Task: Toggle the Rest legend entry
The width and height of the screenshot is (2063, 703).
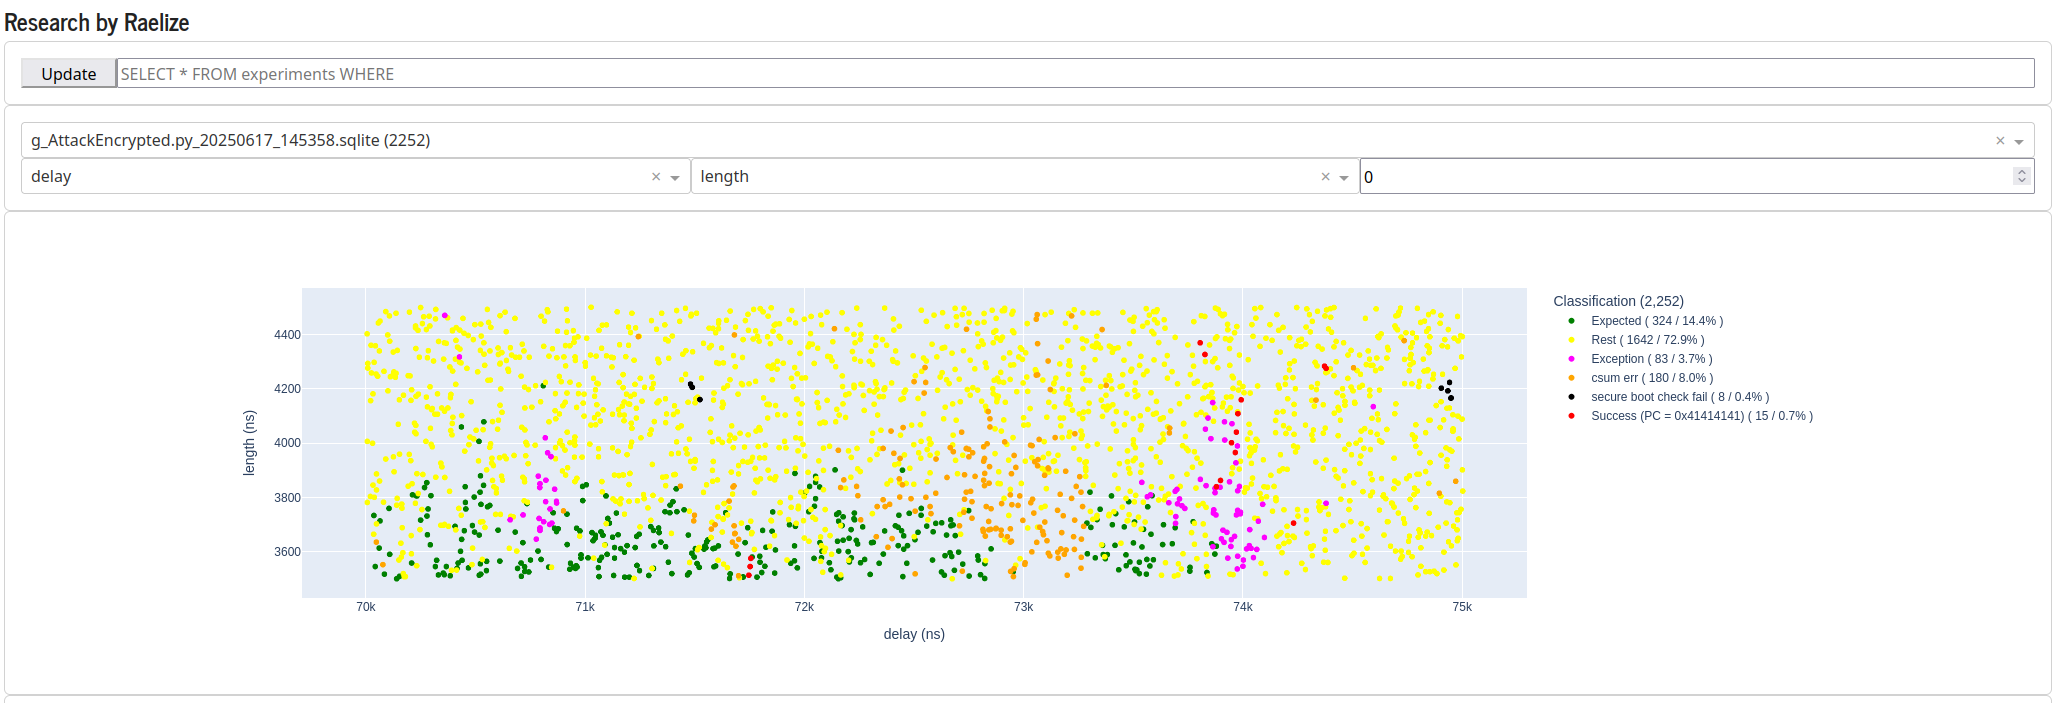Action: [1647, 340]
